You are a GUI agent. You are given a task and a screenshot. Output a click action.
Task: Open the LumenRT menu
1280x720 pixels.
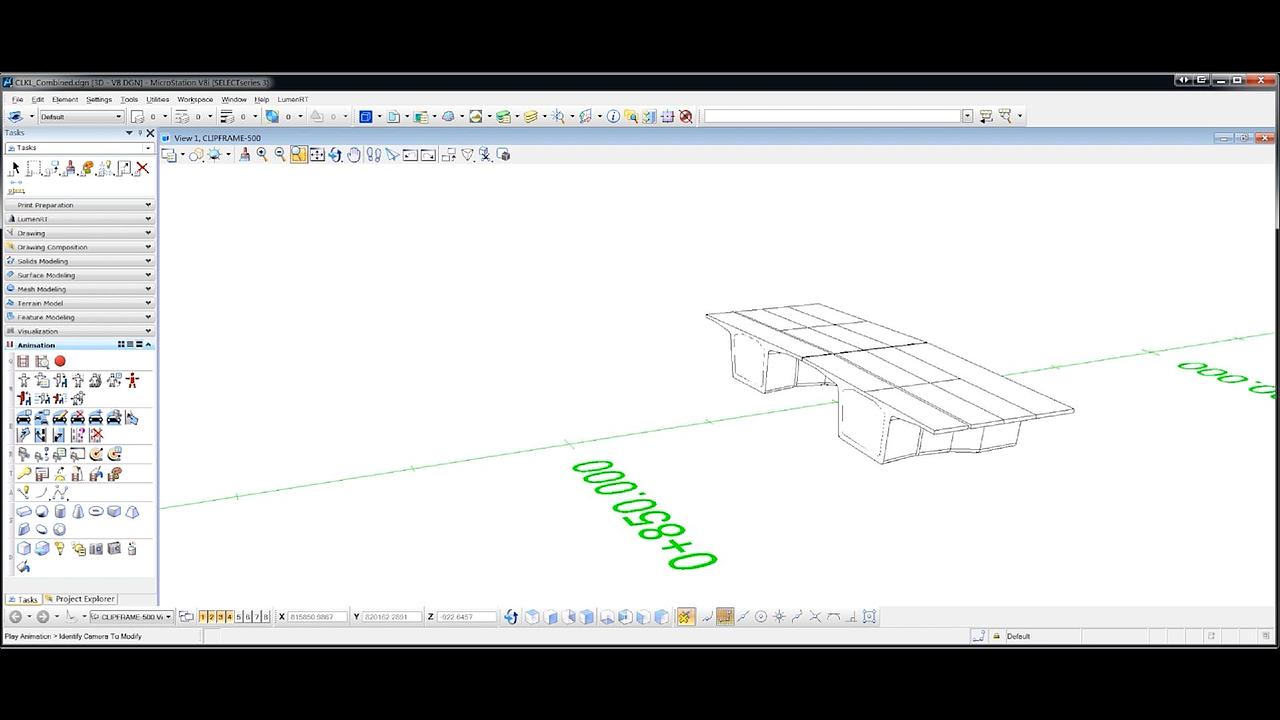[293, 100]
